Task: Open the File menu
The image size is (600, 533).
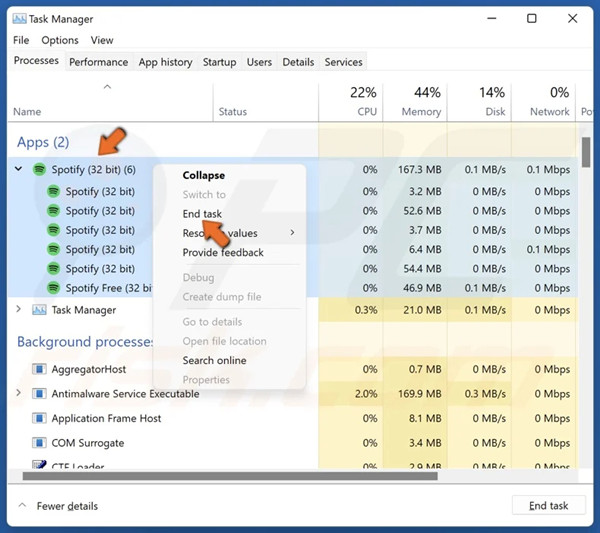Action: coord(21,40)
